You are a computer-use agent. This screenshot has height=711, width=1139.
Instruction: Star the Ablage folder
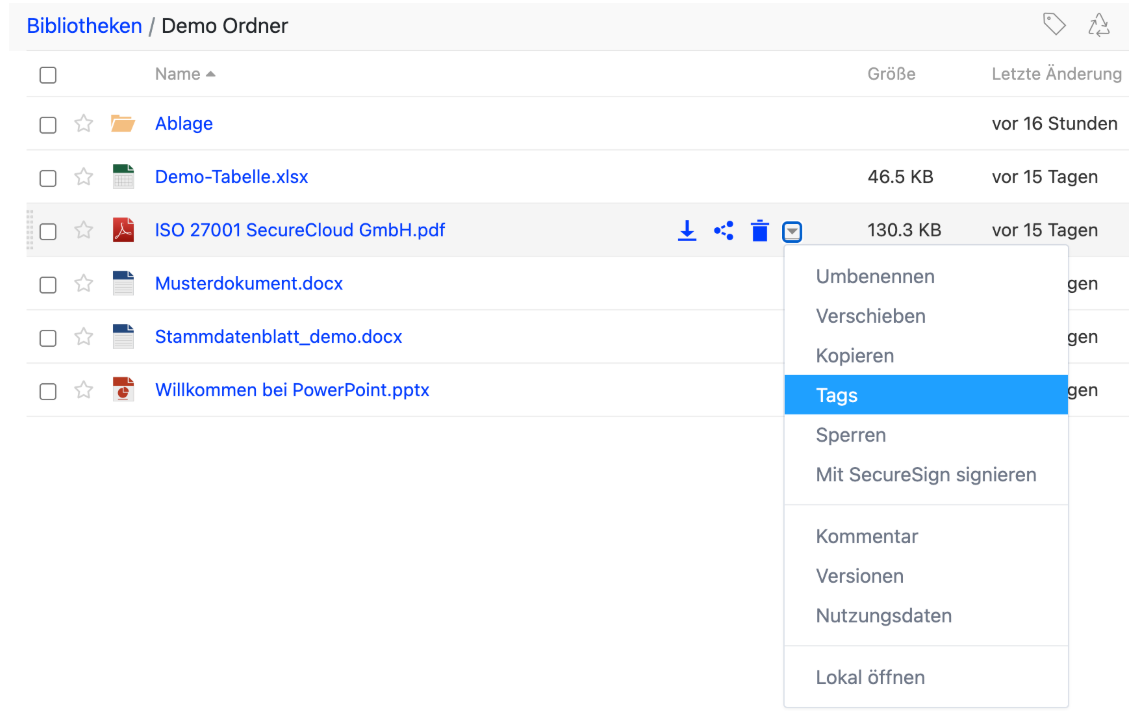tap(84, 123)
